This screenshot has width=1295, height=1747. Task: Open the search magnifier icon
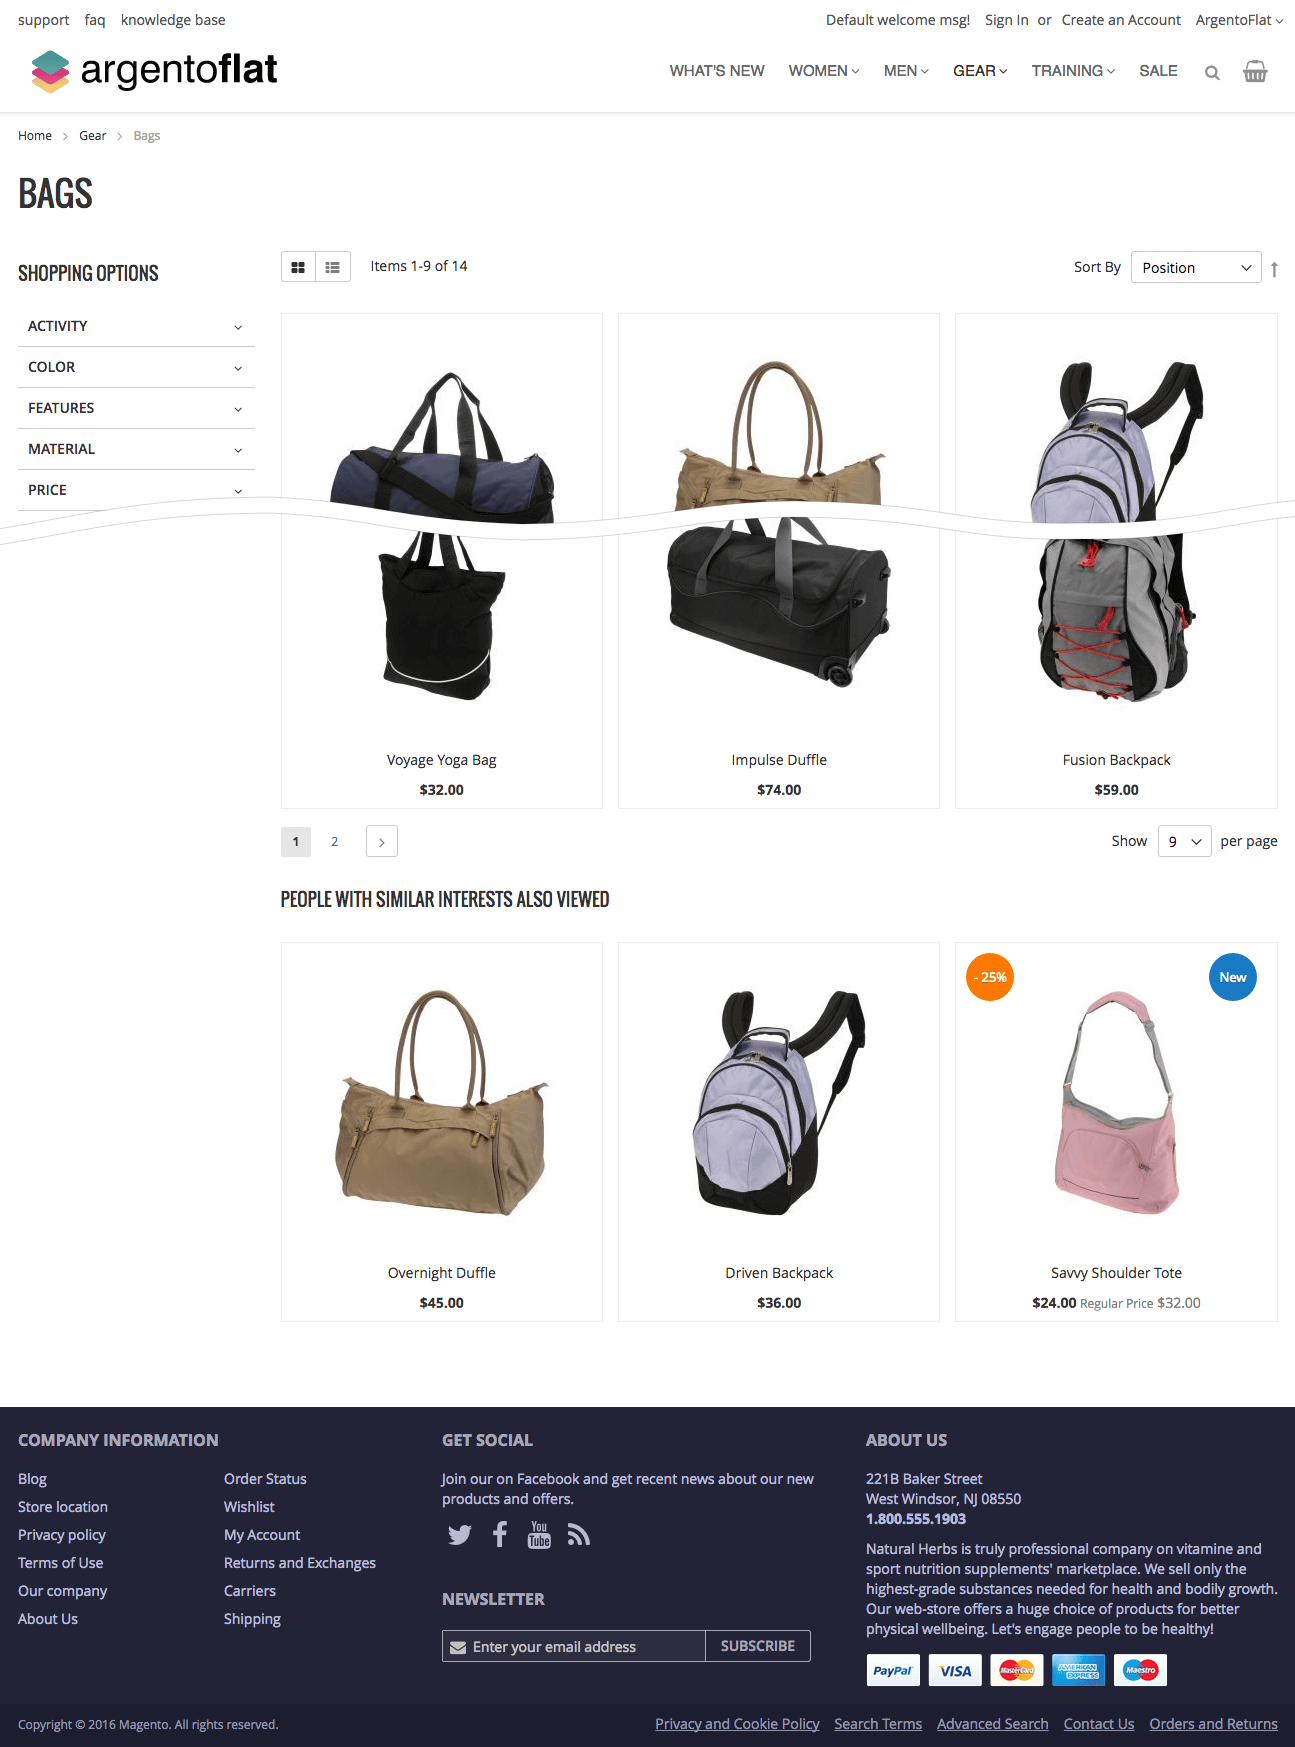coord(1212,72)
